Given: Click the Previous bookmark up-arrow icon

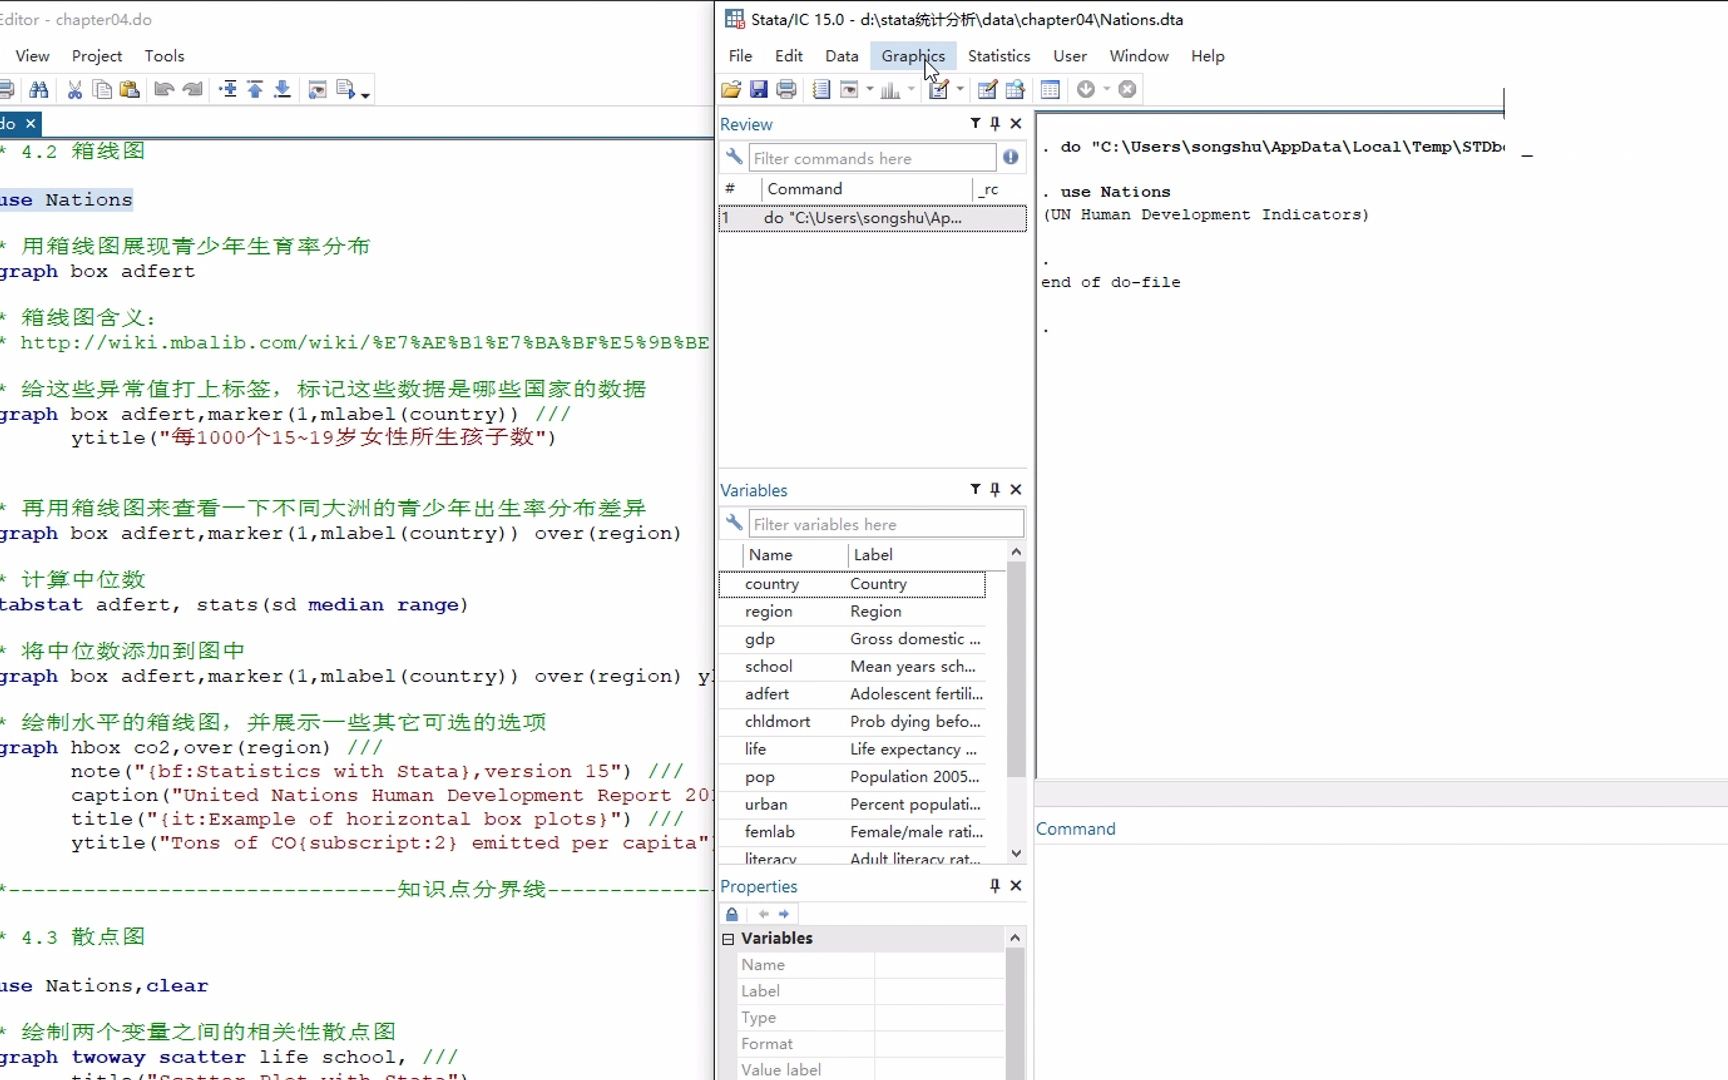Looking at the screenshot, I should tap(255, 90).
